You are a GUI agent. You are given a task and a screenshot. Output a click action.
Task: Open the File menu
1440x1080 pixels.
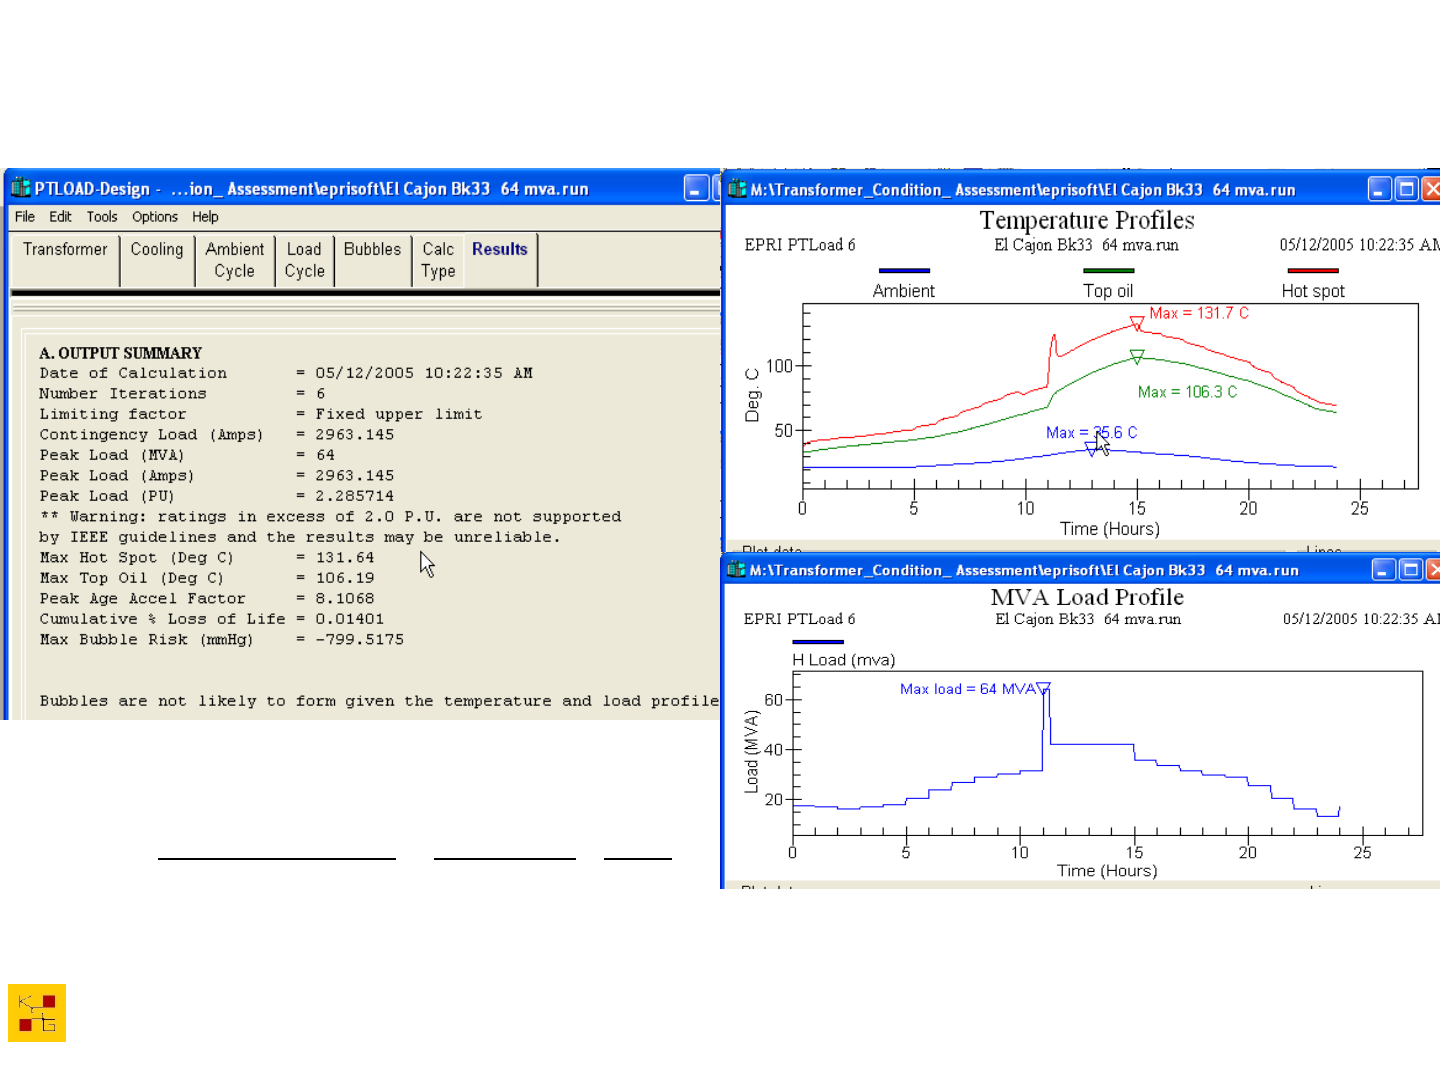25,217
